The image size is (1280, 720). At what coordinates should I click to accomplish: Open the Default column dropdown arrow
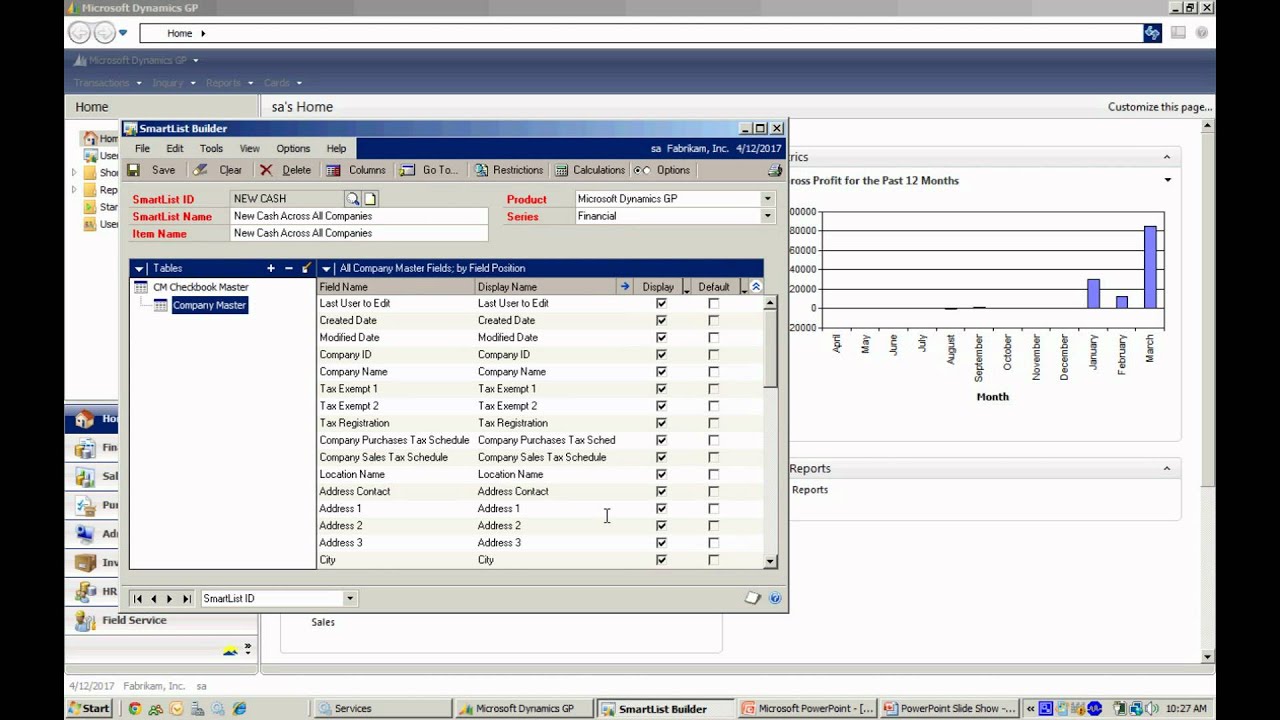743,288
